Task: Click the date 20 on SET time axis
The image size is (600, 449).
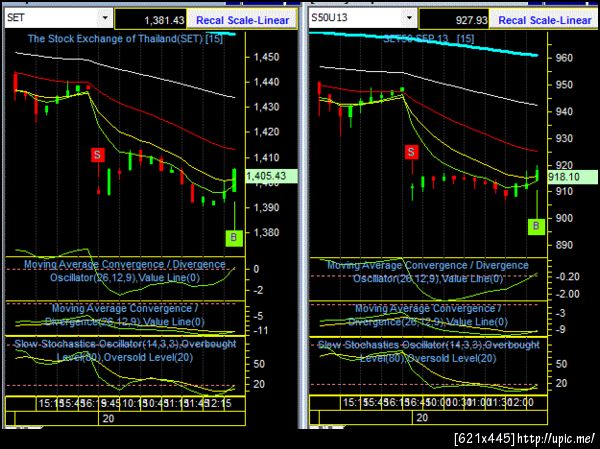Action: [x=109, y=418]
